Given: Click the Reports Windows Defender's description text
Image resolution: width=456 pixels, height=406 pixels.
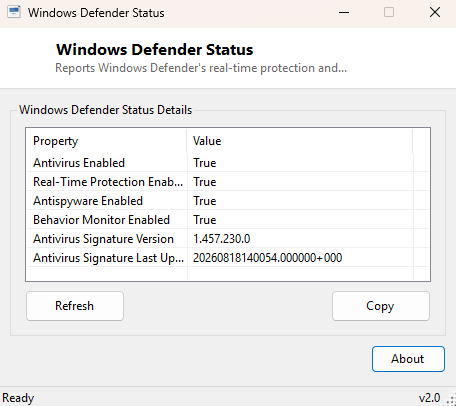Looking at the screenshot, I should (x=201, y=68).
